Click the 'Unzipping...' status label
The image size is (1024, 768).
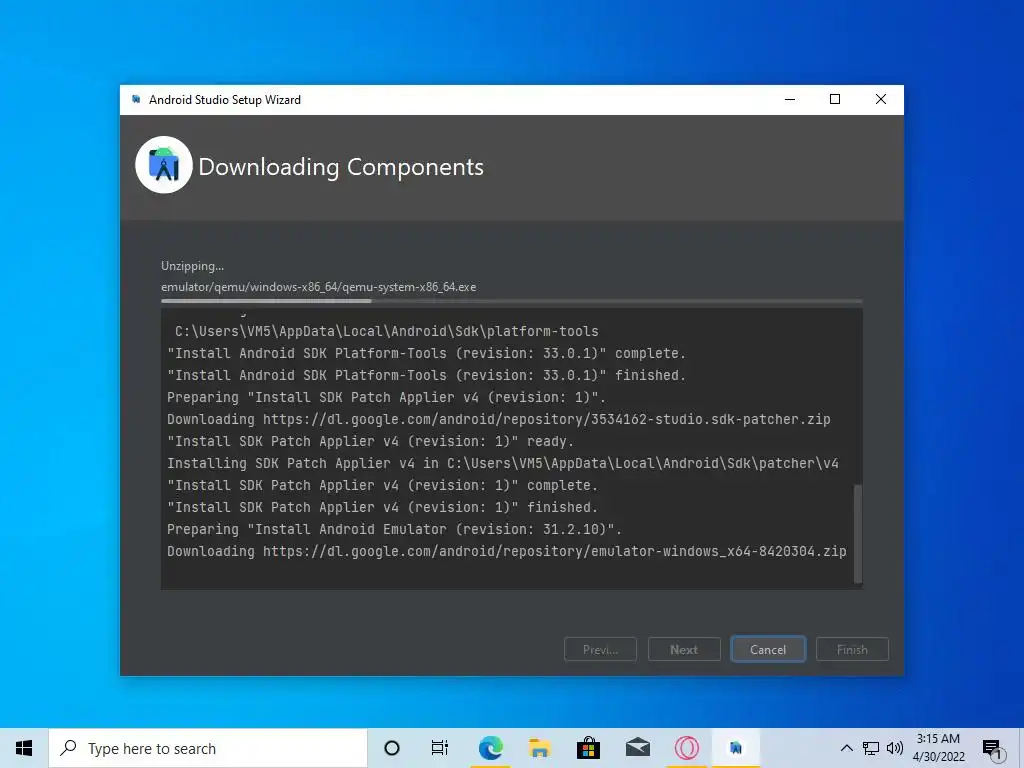tap(193, 266)
